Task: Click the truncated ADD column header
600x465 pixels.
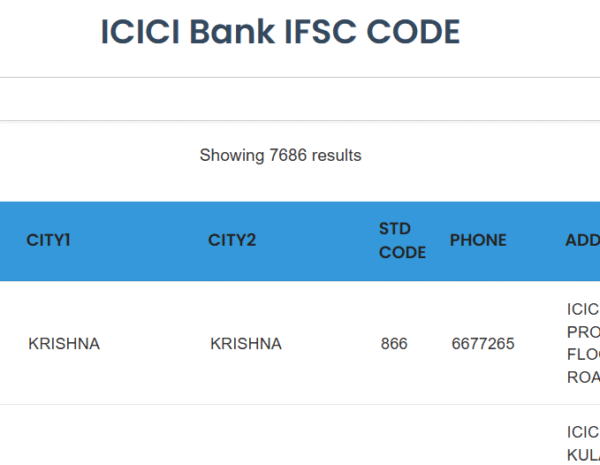Action: (x=582, y=240)
